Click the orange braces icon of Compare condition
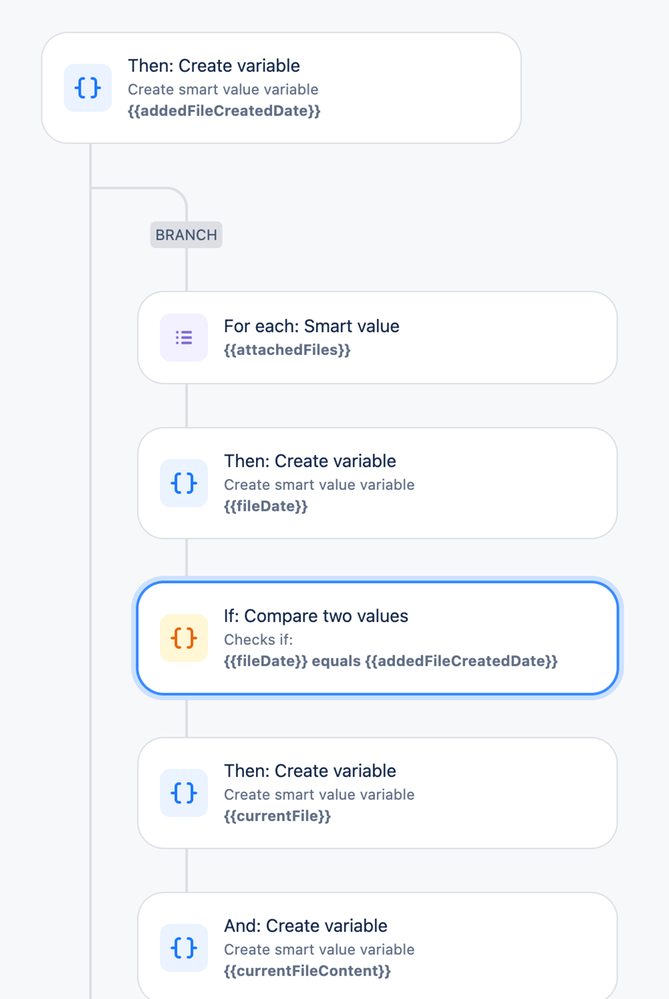Image resolution: width=669 pixels, height=999 pixels. tap(184, 638)
